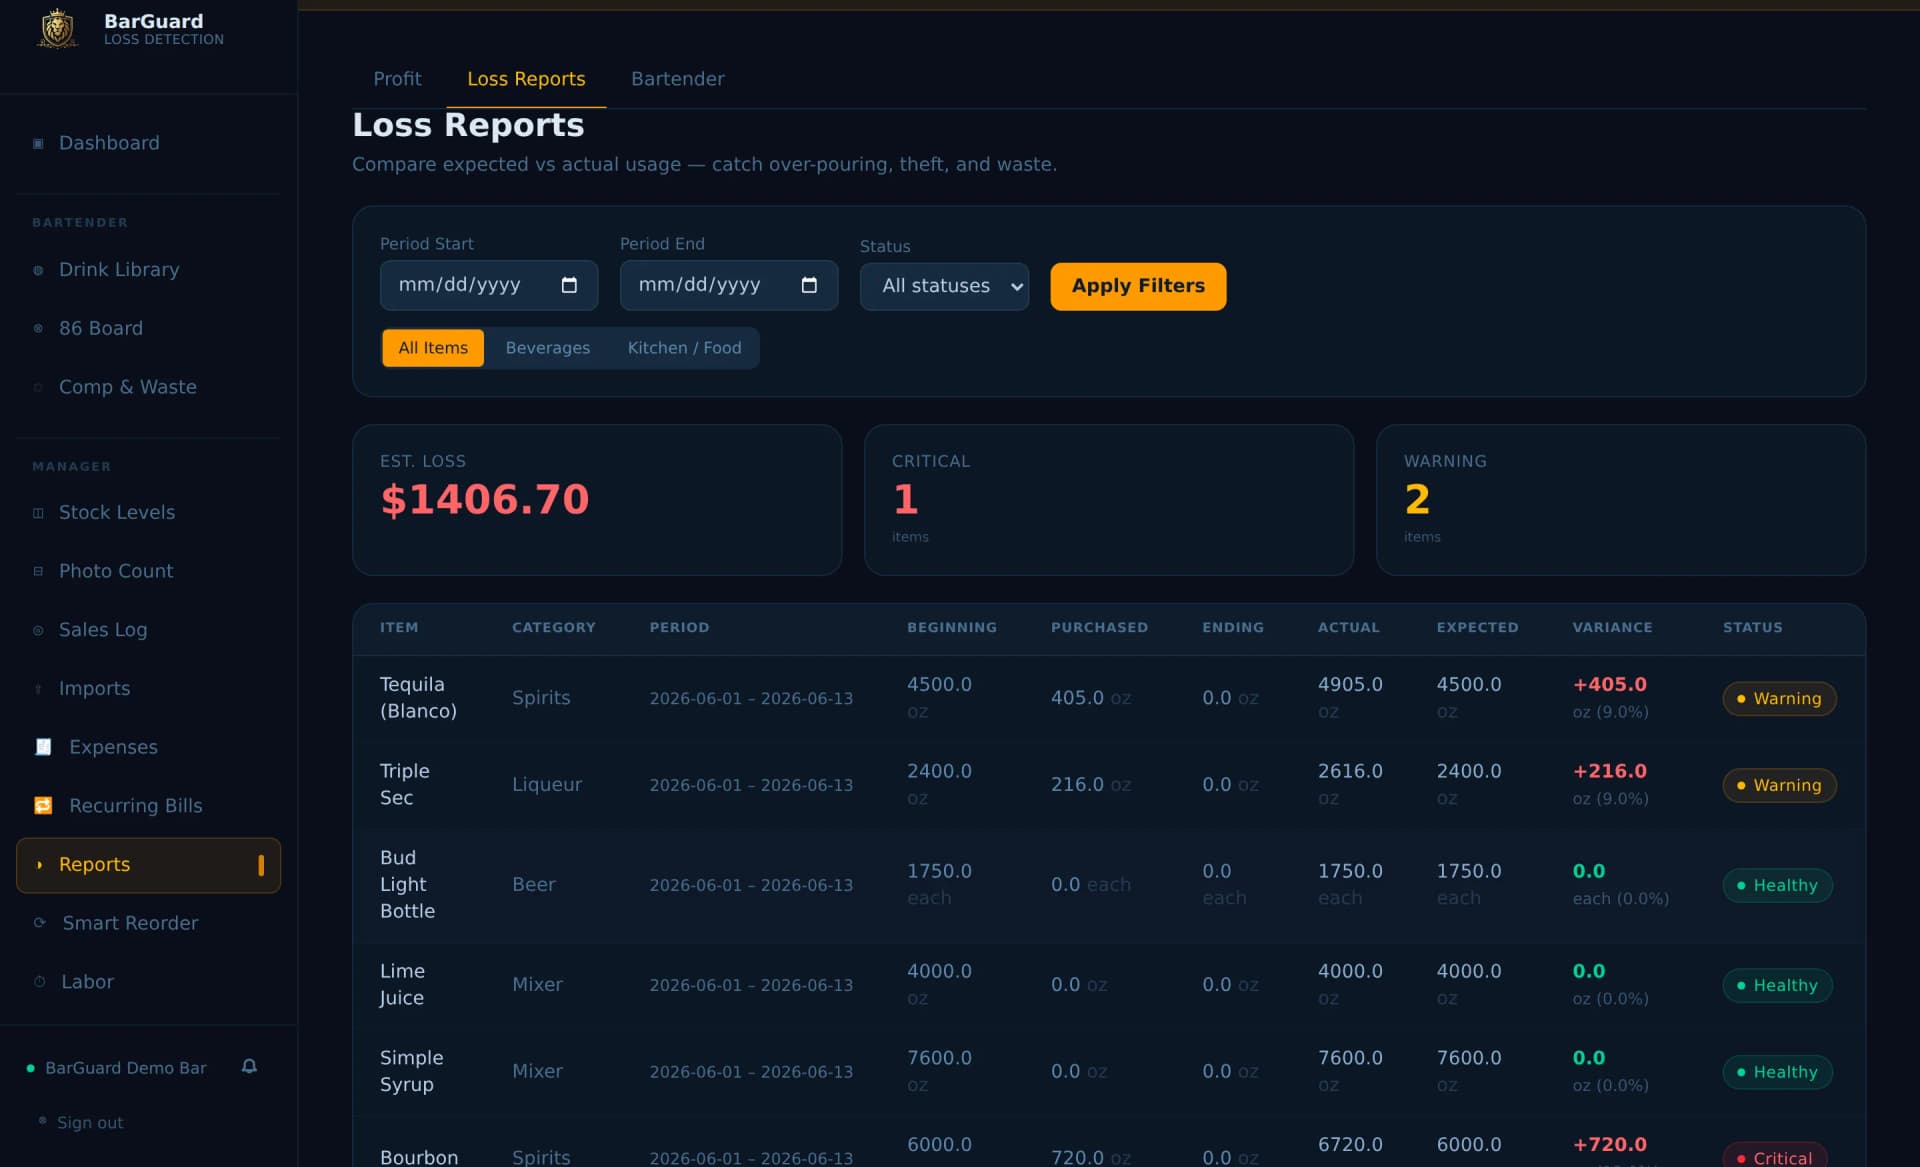Open the Reports sidebar item

click(x=148, y=865)
